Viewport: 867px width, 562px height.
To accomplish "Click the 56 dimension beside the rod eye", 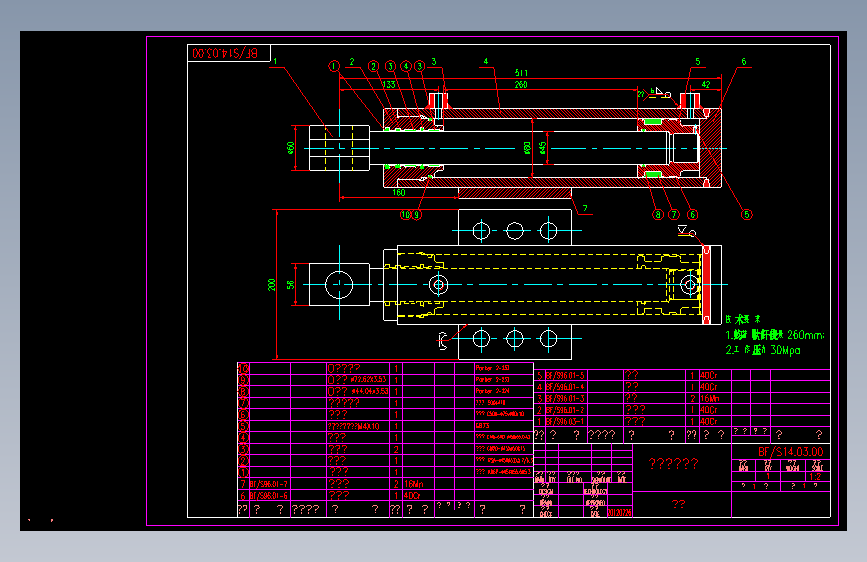I will pyautogui.click(x=290, y=284).
